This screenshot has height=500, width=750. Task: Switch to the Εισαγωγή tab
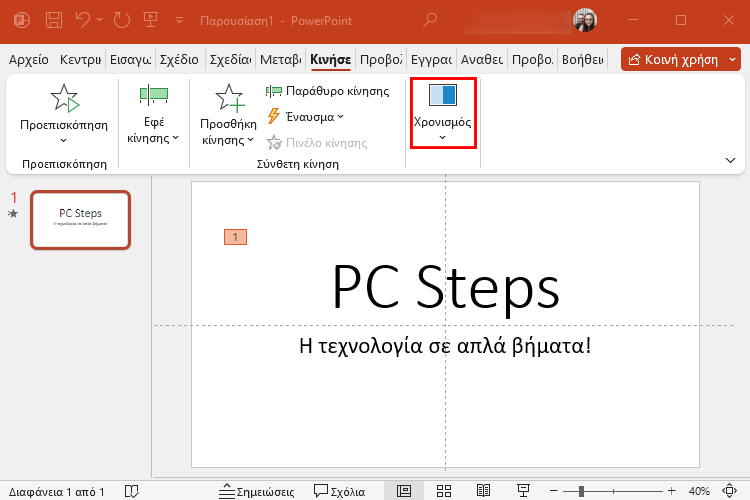pyautogui.click(x=130, y=59)
